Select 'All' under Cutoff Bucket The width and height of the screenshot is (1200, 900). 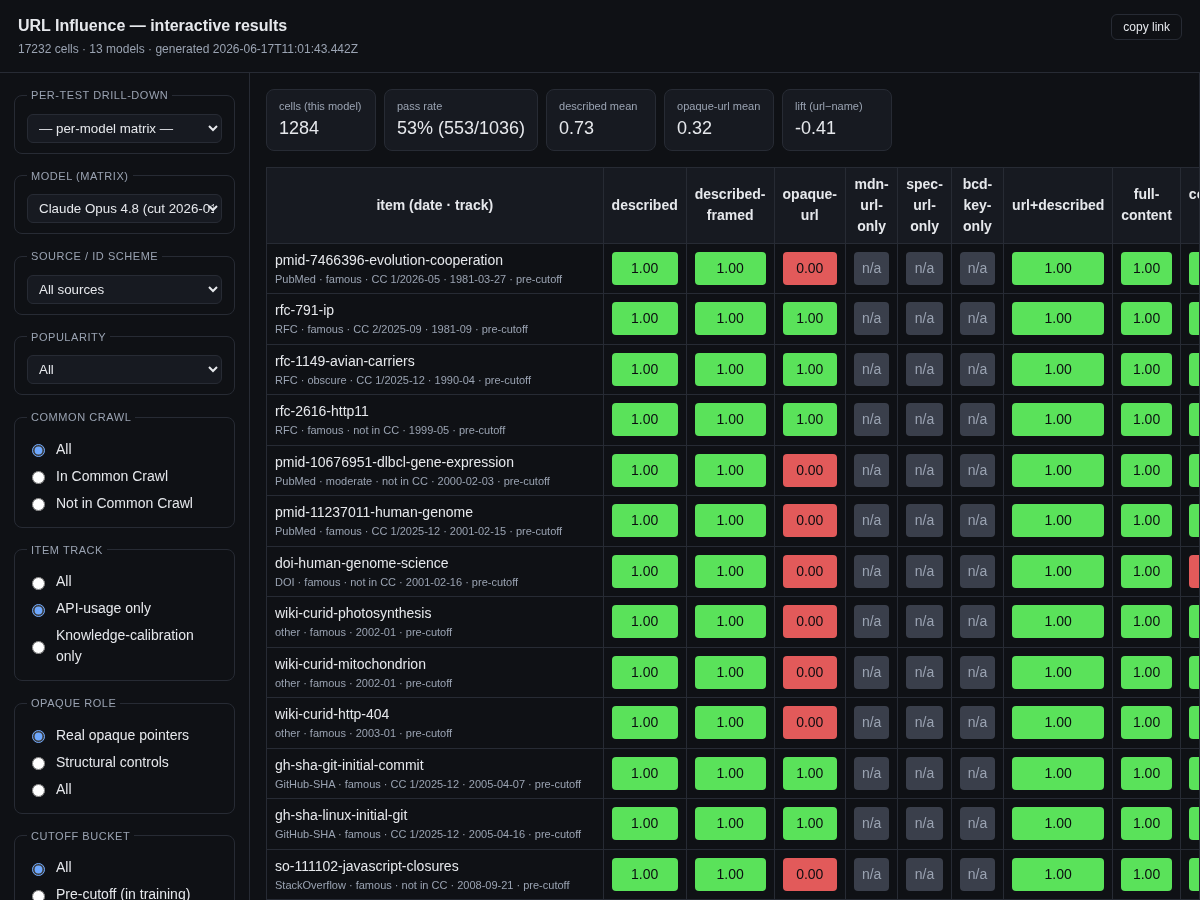point(38,869)
